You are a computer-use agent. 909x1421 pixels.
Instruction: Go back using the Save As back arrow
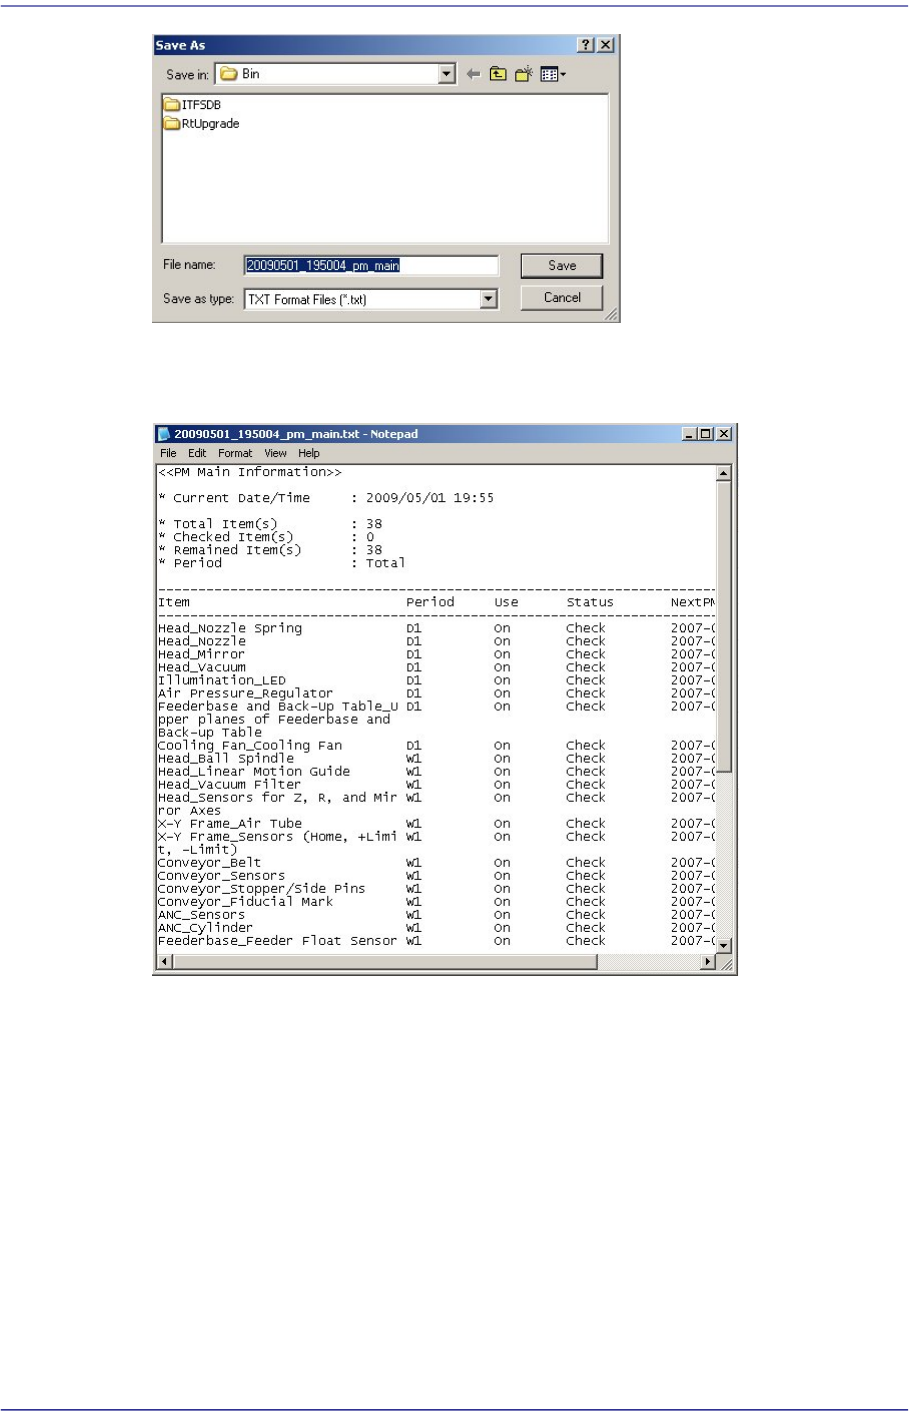[473, 74]
